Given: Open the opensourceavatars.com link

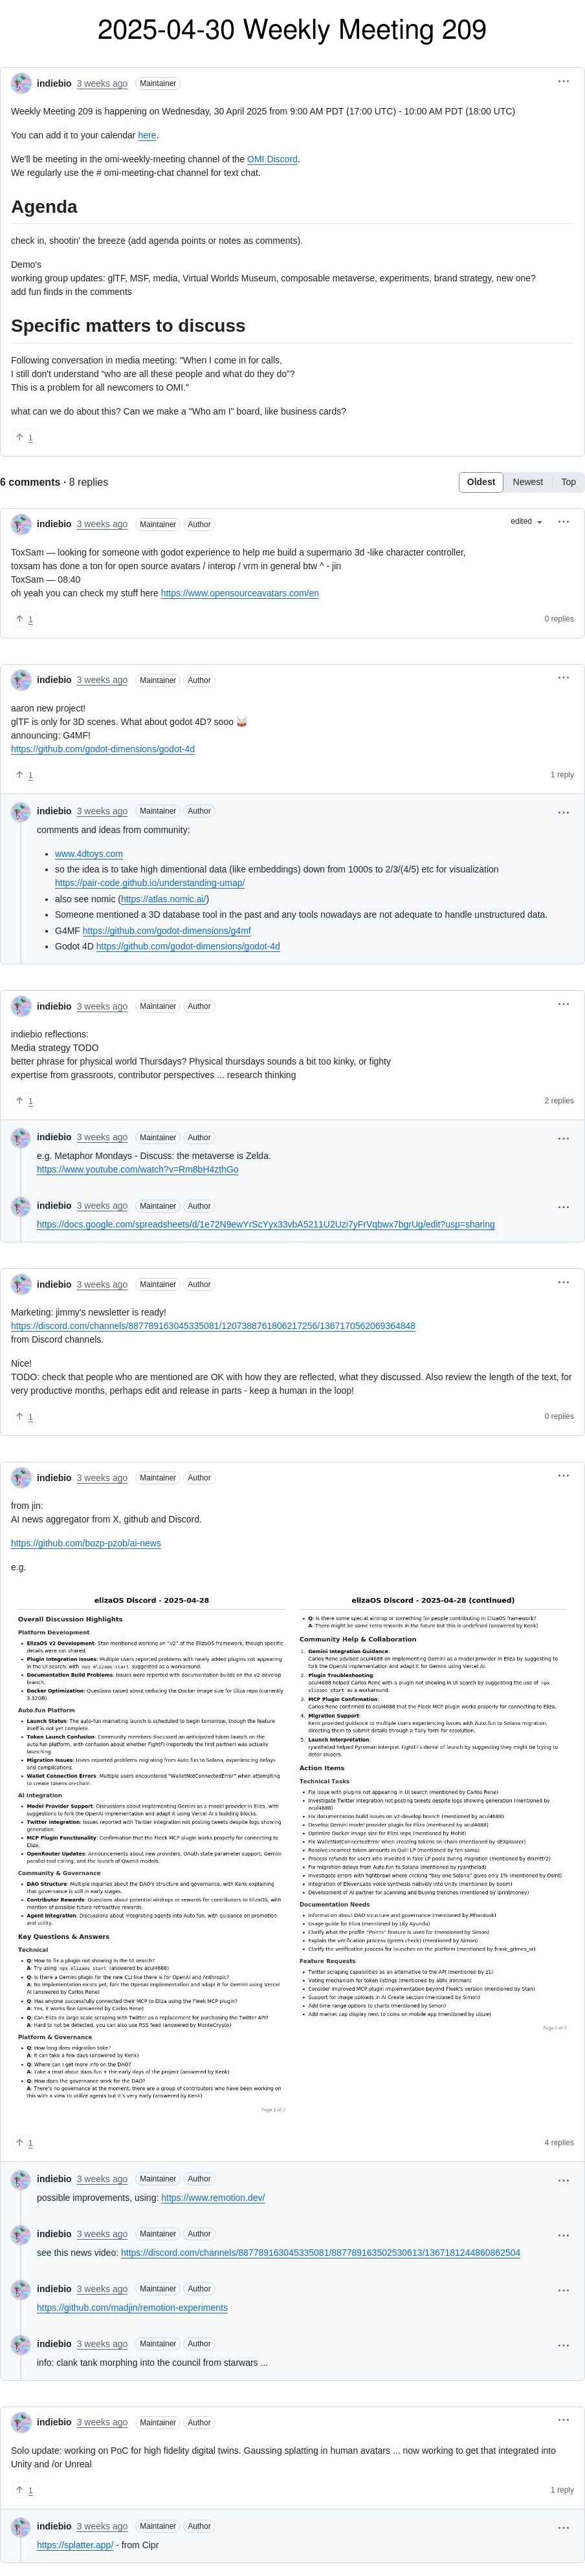Looking at the screenshot, I should (240, 593).
